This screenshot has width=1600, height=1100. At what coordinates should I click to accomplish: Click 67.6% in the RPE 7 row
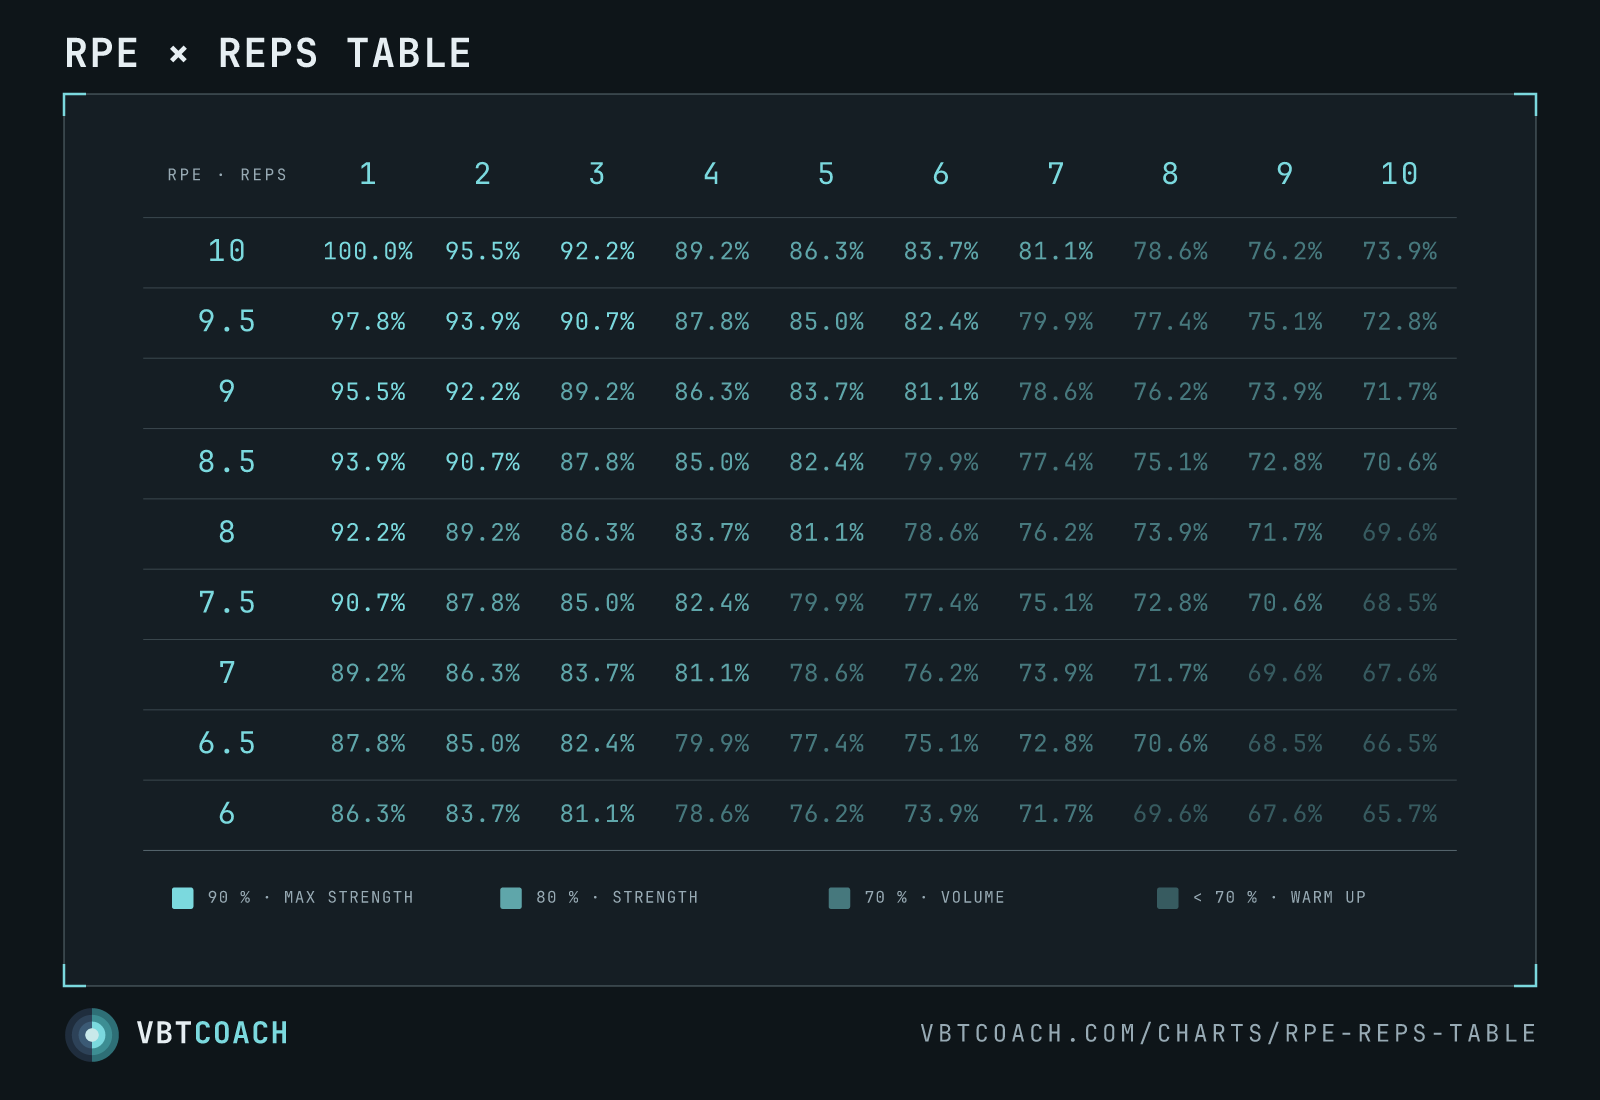coord(1400,672)
